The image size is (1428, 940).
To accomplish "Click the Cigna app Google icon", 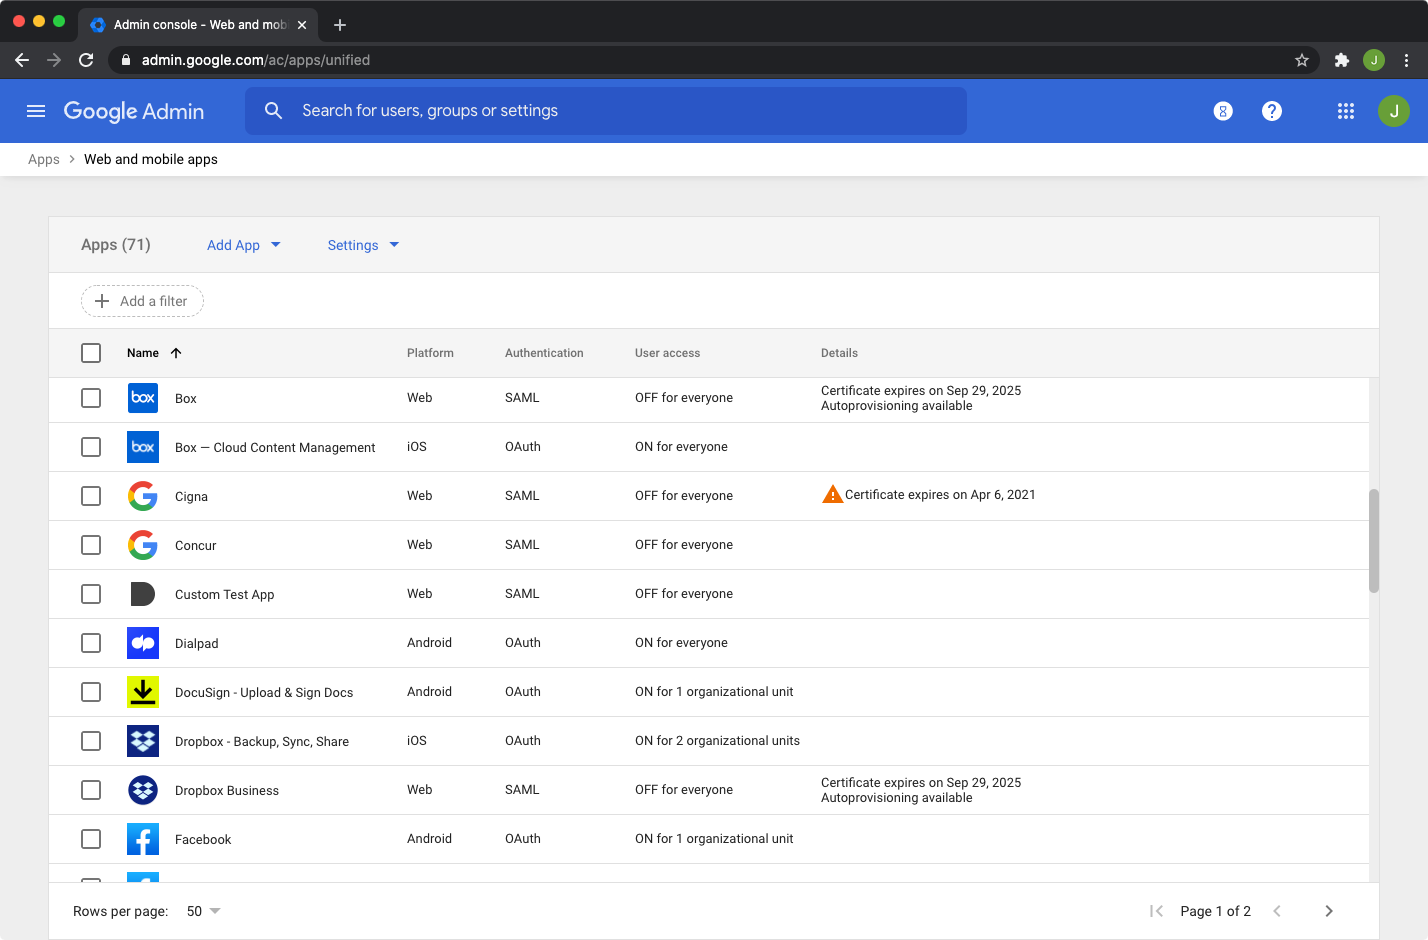I will pos(143,496).
